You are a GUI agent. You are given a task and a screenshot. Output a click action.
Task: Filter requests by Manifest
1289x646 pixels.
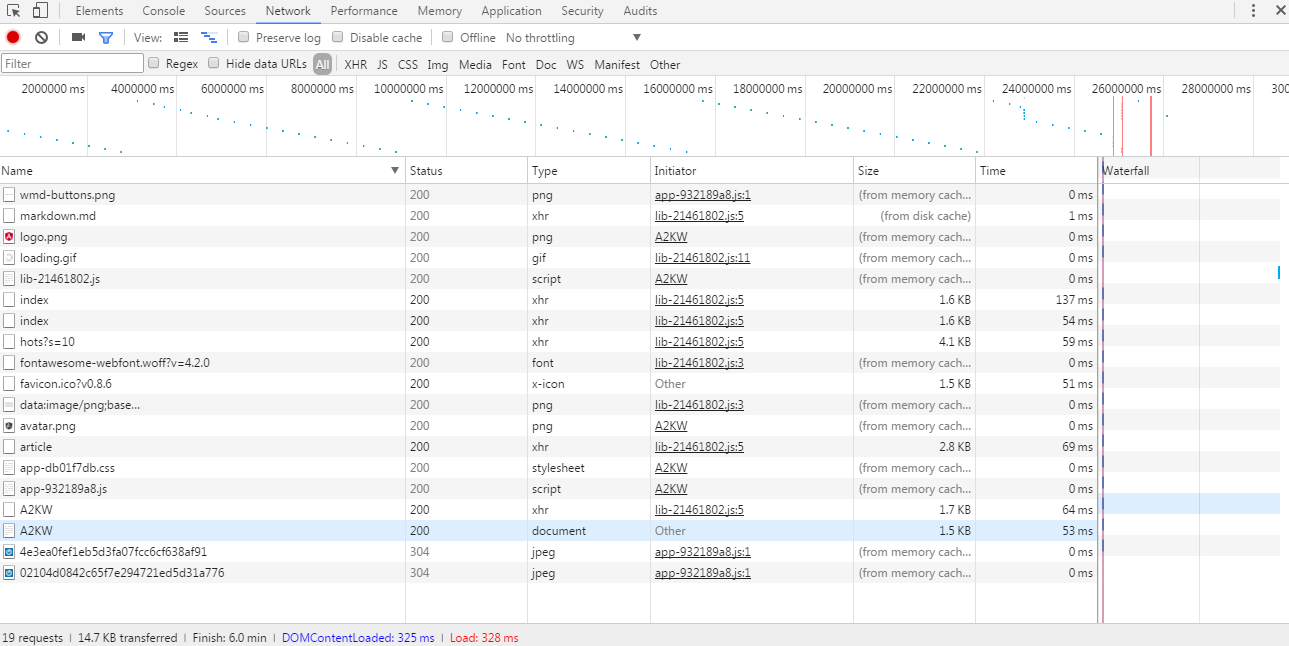[617, 64]
